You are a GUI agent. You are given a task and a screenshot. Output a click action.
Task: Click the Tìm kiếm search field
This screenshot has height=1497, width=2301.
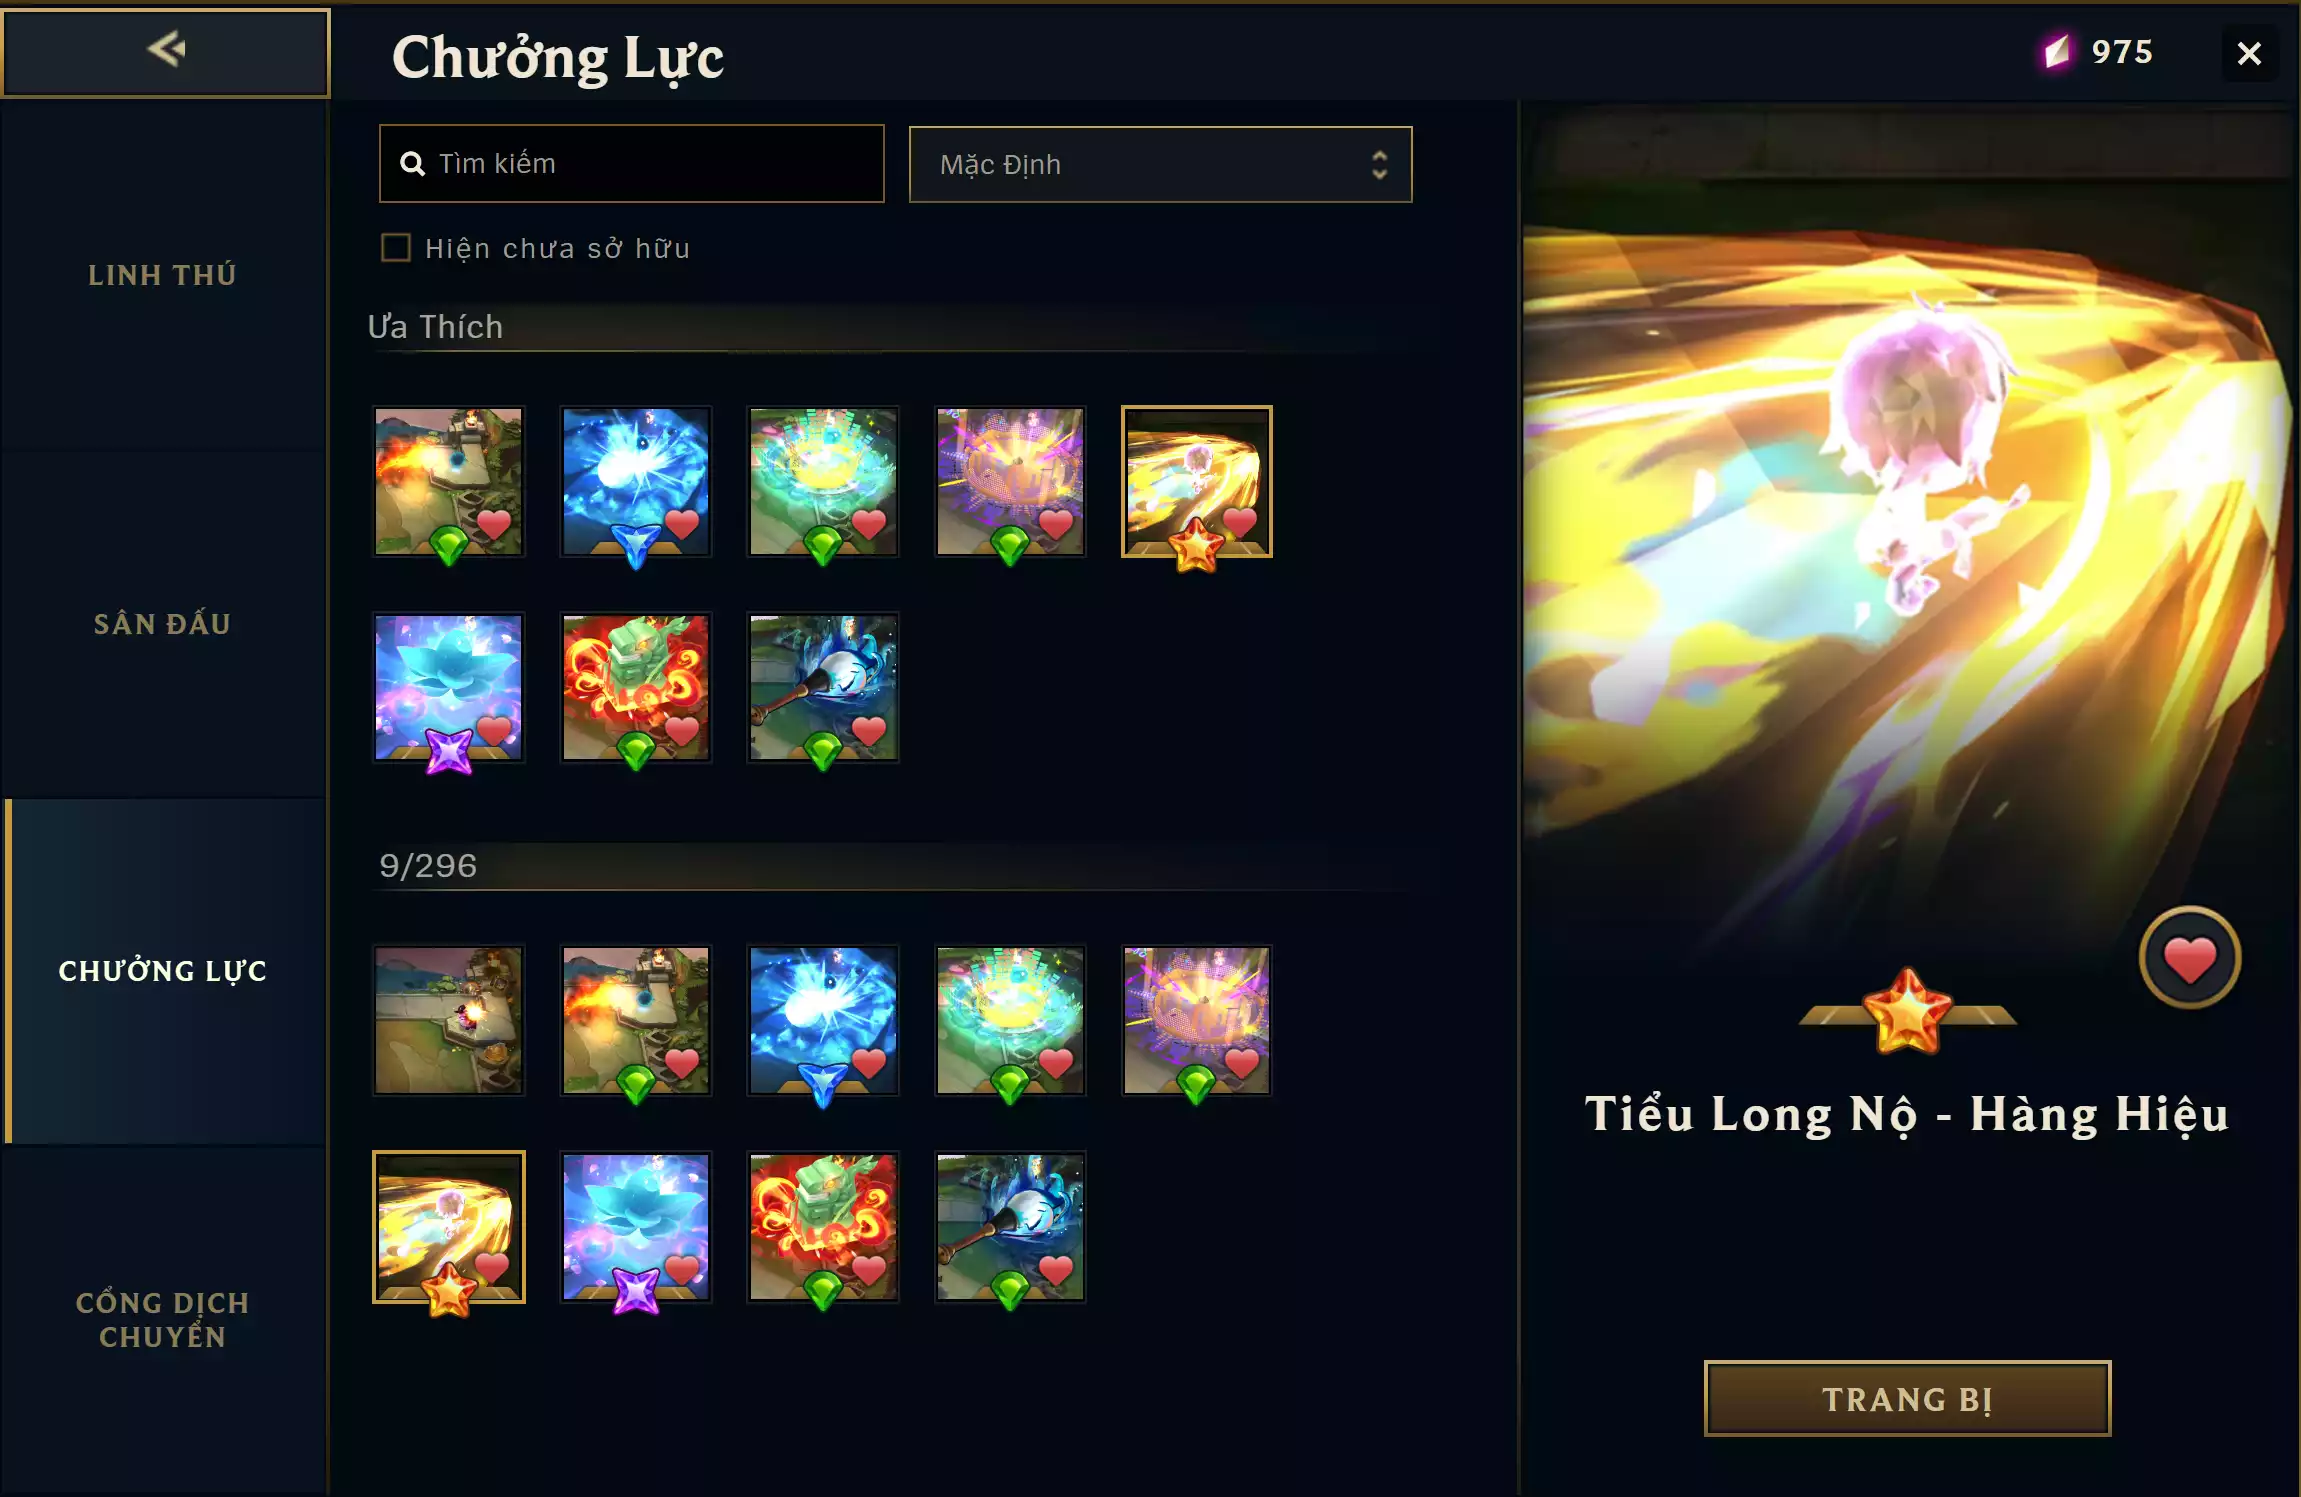click(x=632, y=164)
